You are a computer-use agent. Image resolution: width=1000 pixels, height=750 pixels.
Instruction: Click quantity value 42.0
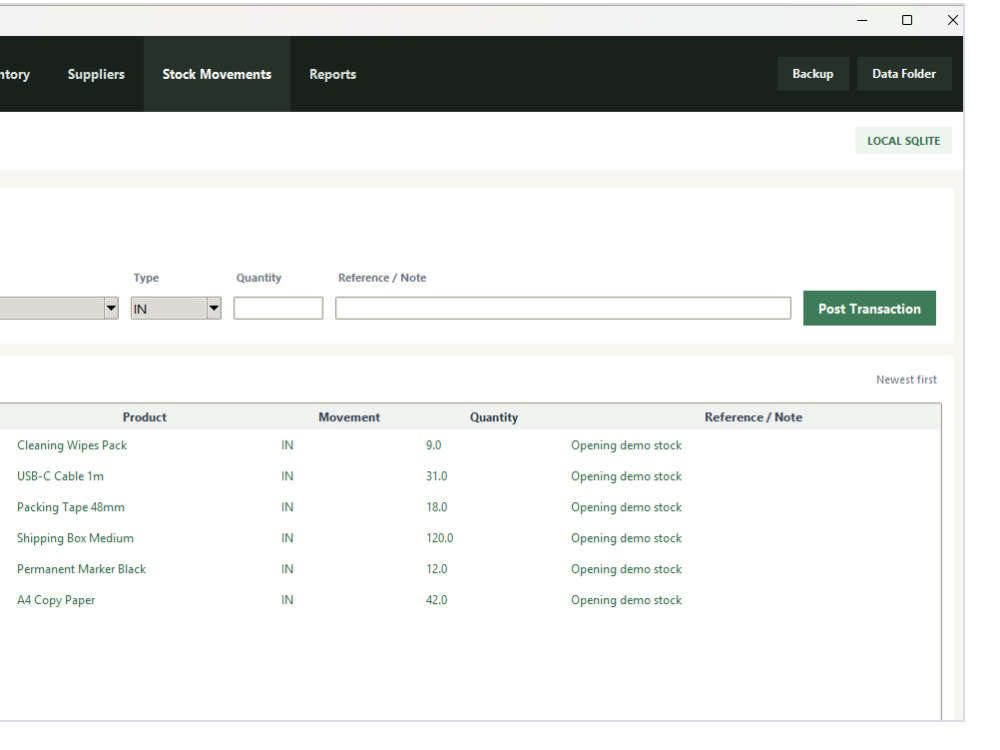point(437,600)
